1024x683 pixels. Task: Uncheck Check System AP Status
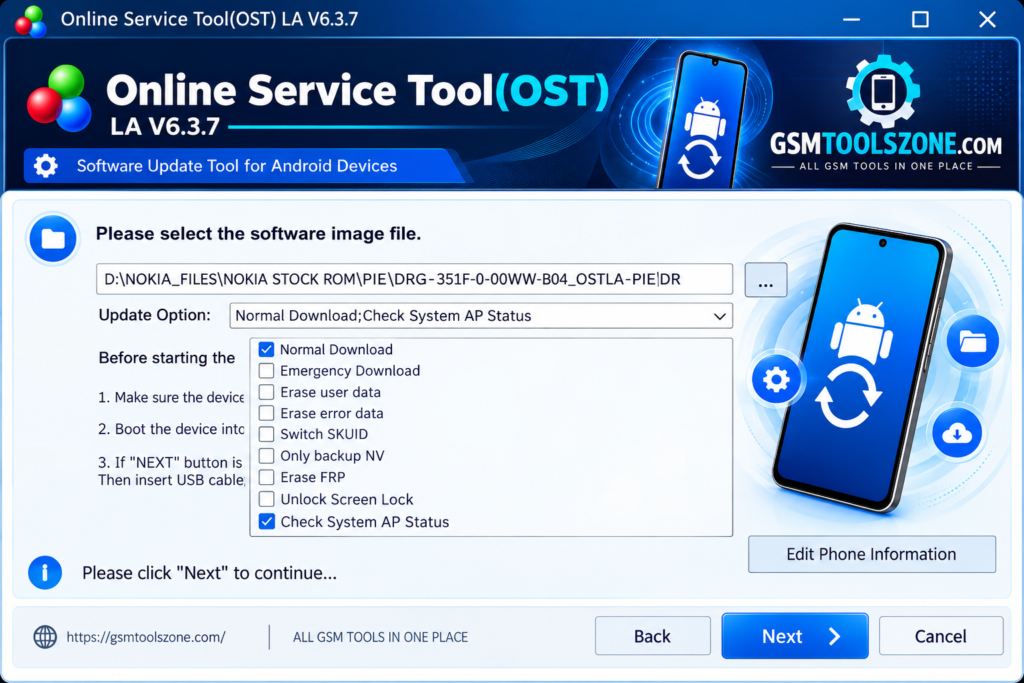point(266,522)
